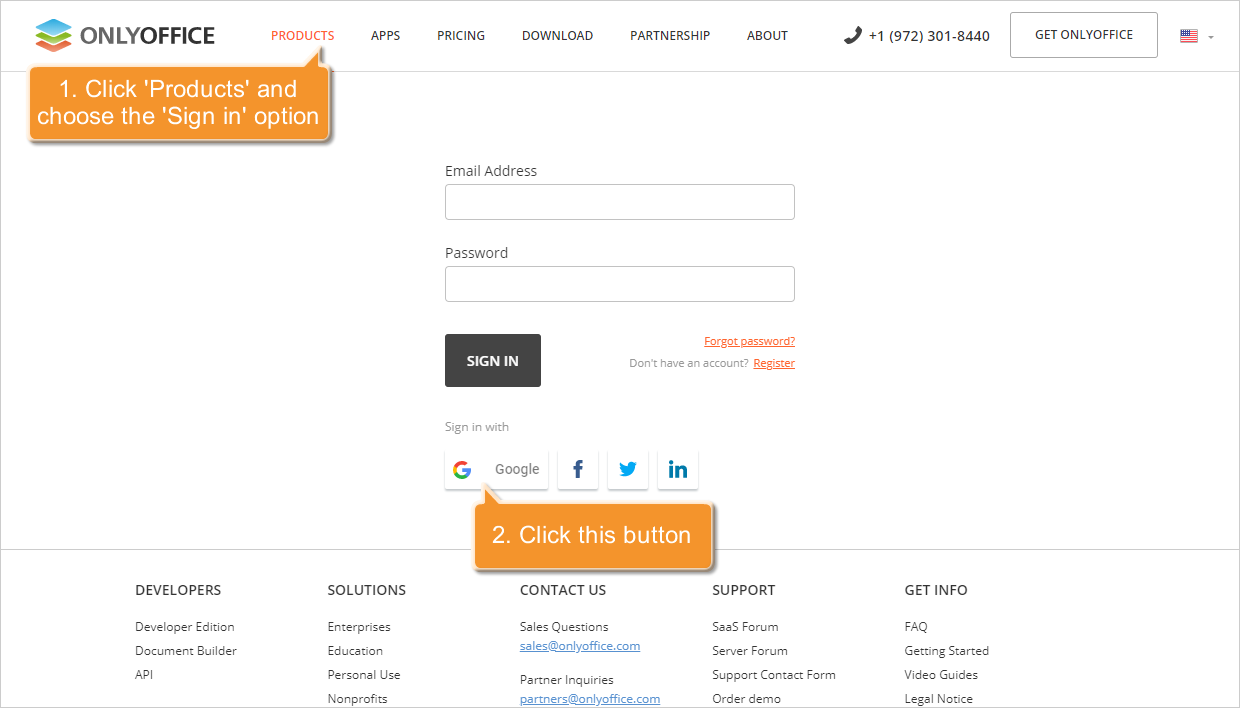Viewport: 1240px width, 708px height.
Task: Open the Forgot password link
Action: (x=749, y=340)
